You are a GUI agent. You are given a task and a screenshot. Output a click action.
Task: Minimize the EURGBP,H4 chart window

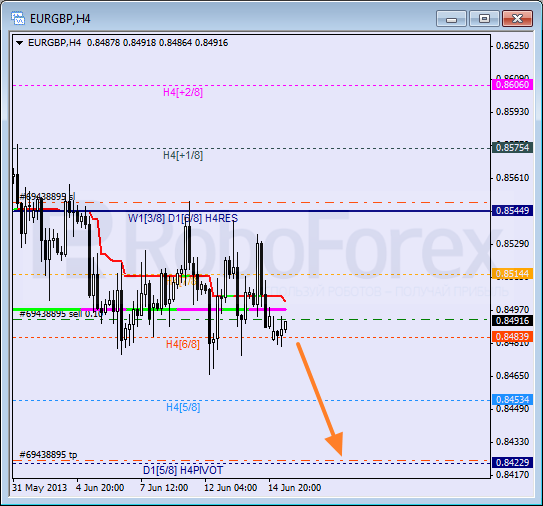(x=451, y=19)
